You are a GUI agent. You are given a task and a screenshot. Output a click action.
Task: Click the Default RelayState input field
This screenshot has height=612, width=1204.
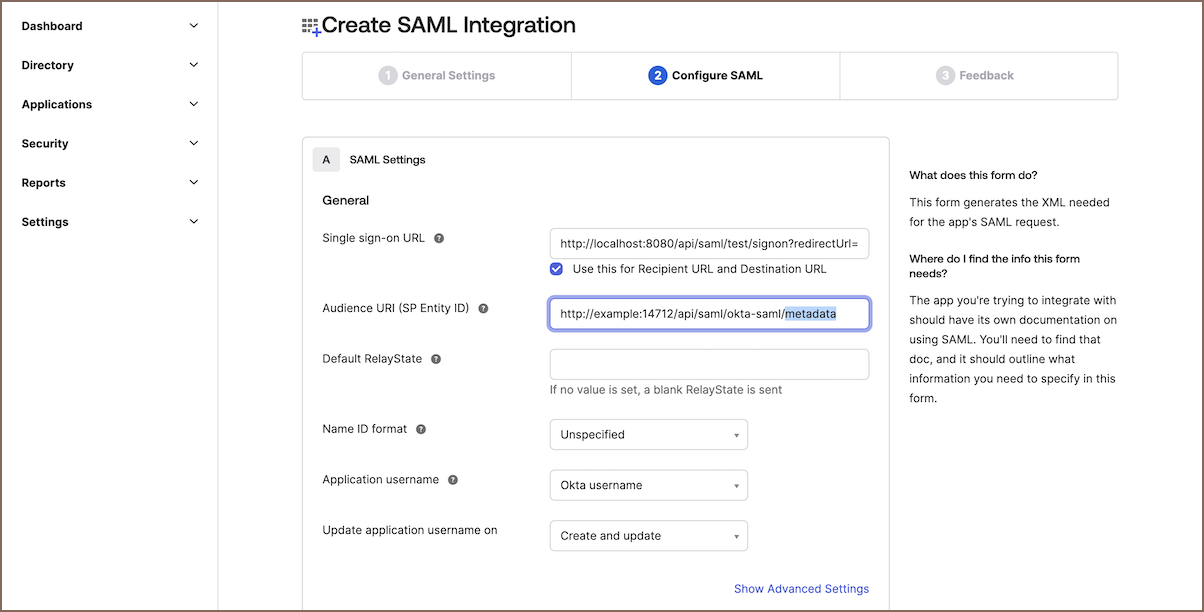pos(709,364)
